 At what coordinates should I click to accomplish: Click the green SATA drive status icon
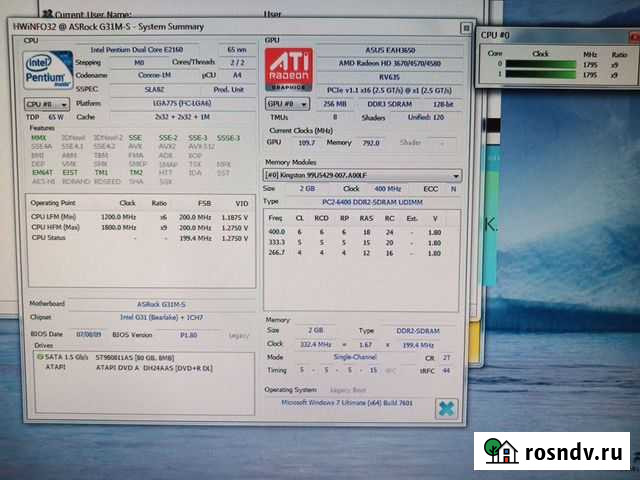click(x=38, y=355)
